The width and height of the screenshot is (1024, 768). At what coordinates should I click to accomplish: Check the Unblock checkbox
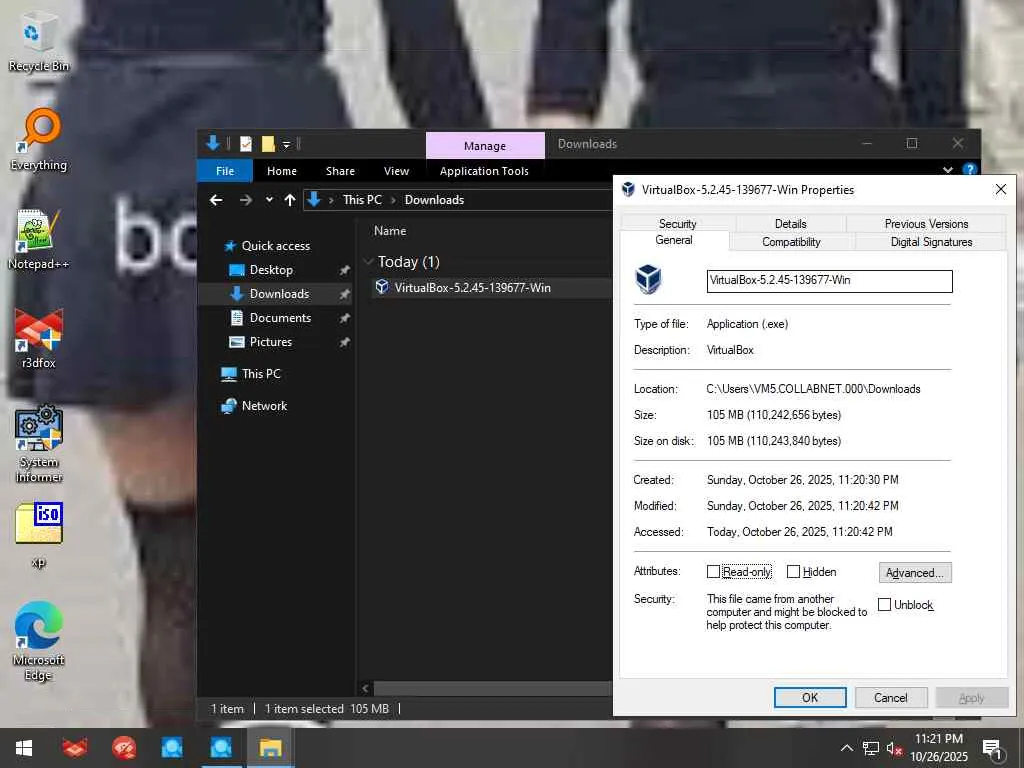coord(884,605)
